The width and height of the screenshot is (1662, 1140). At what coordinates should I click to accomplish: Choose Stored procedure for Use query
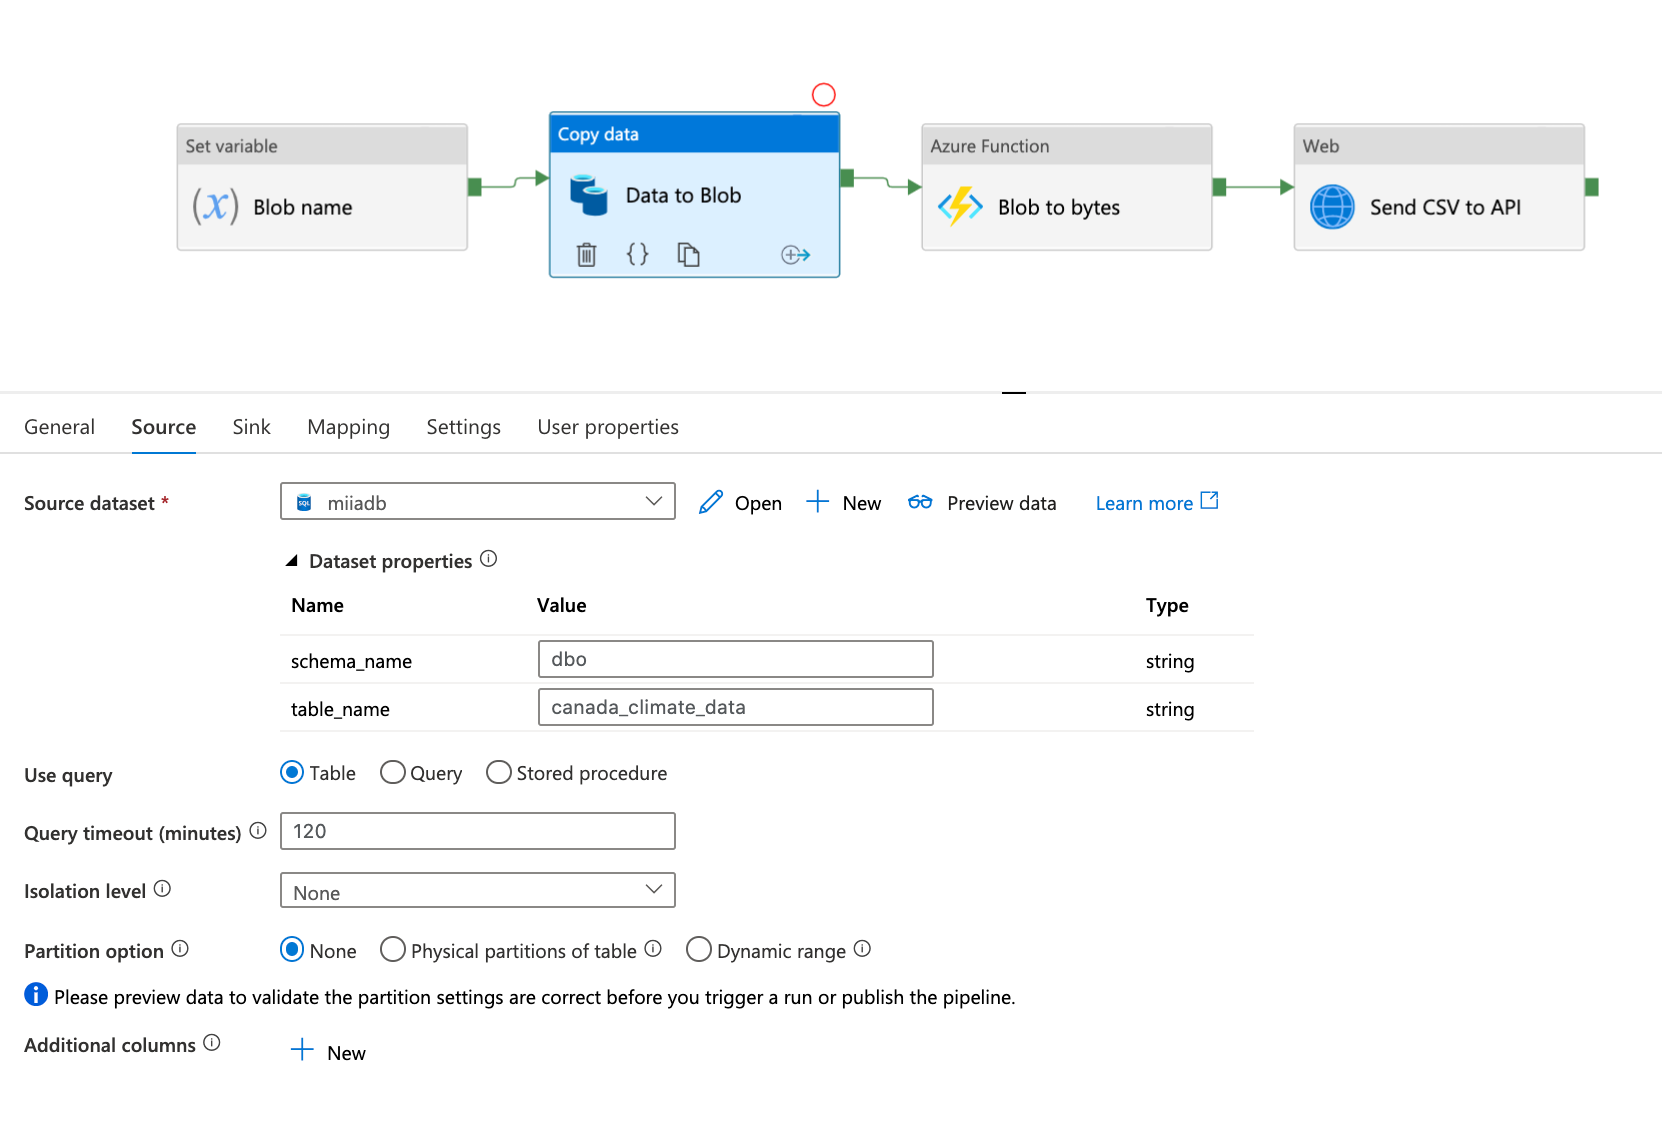(x=499, y=773)
